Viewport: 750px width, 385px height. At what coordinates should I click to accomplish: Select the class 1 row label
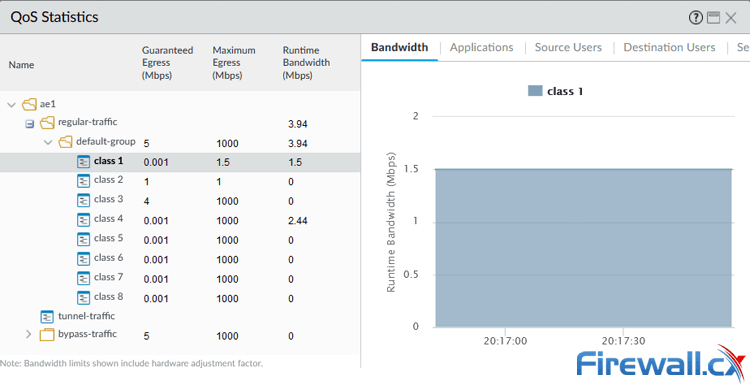[109, 161]
